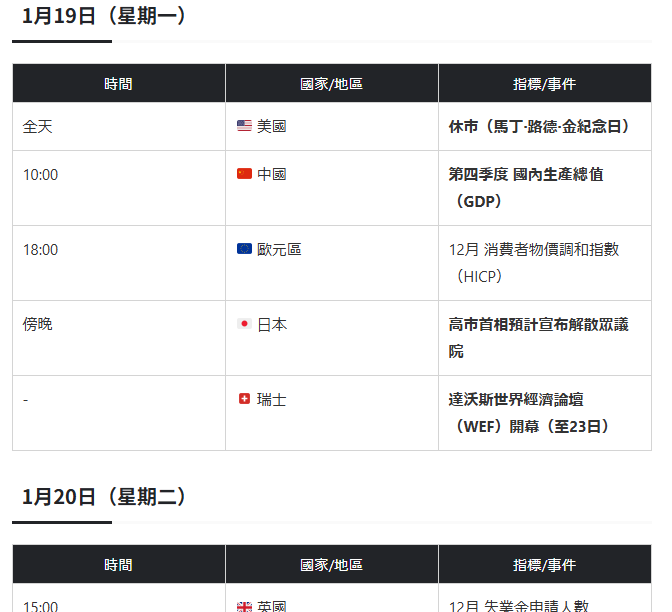Click the China flag icon
672x612 pixels.
tap(244, 174)
